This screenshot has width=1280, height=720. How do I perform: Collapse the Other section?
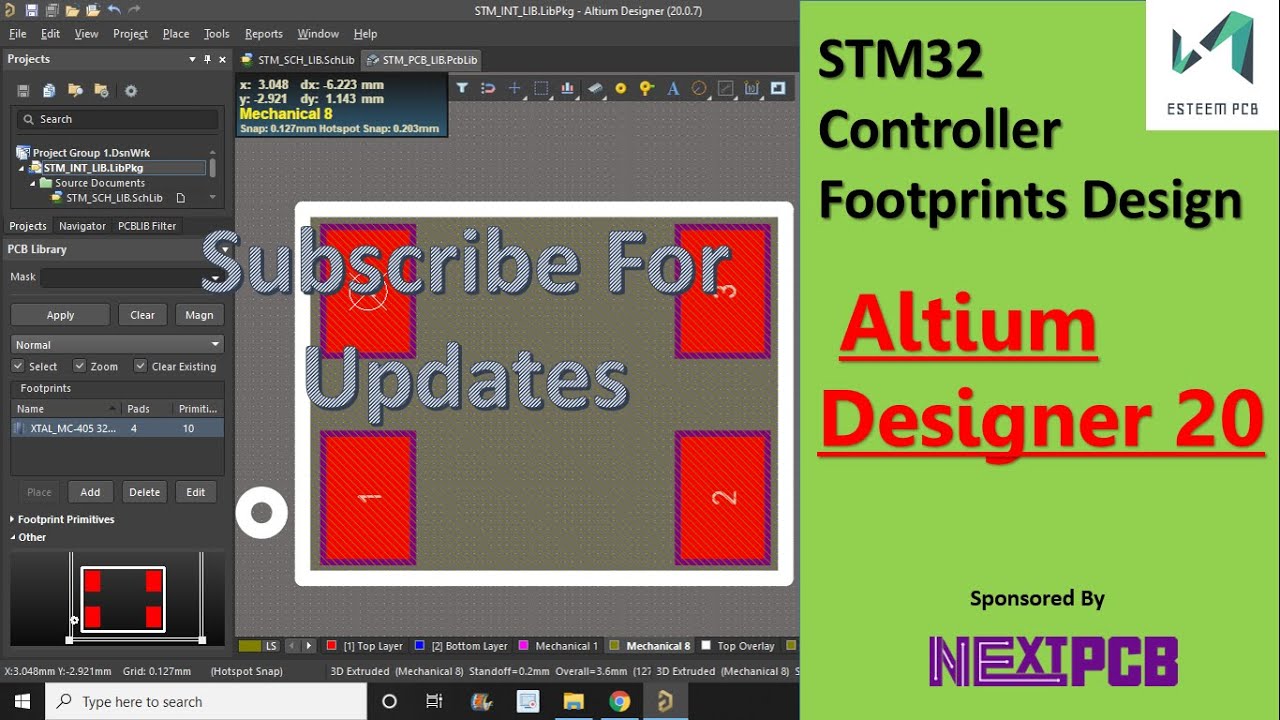[12, 537]
